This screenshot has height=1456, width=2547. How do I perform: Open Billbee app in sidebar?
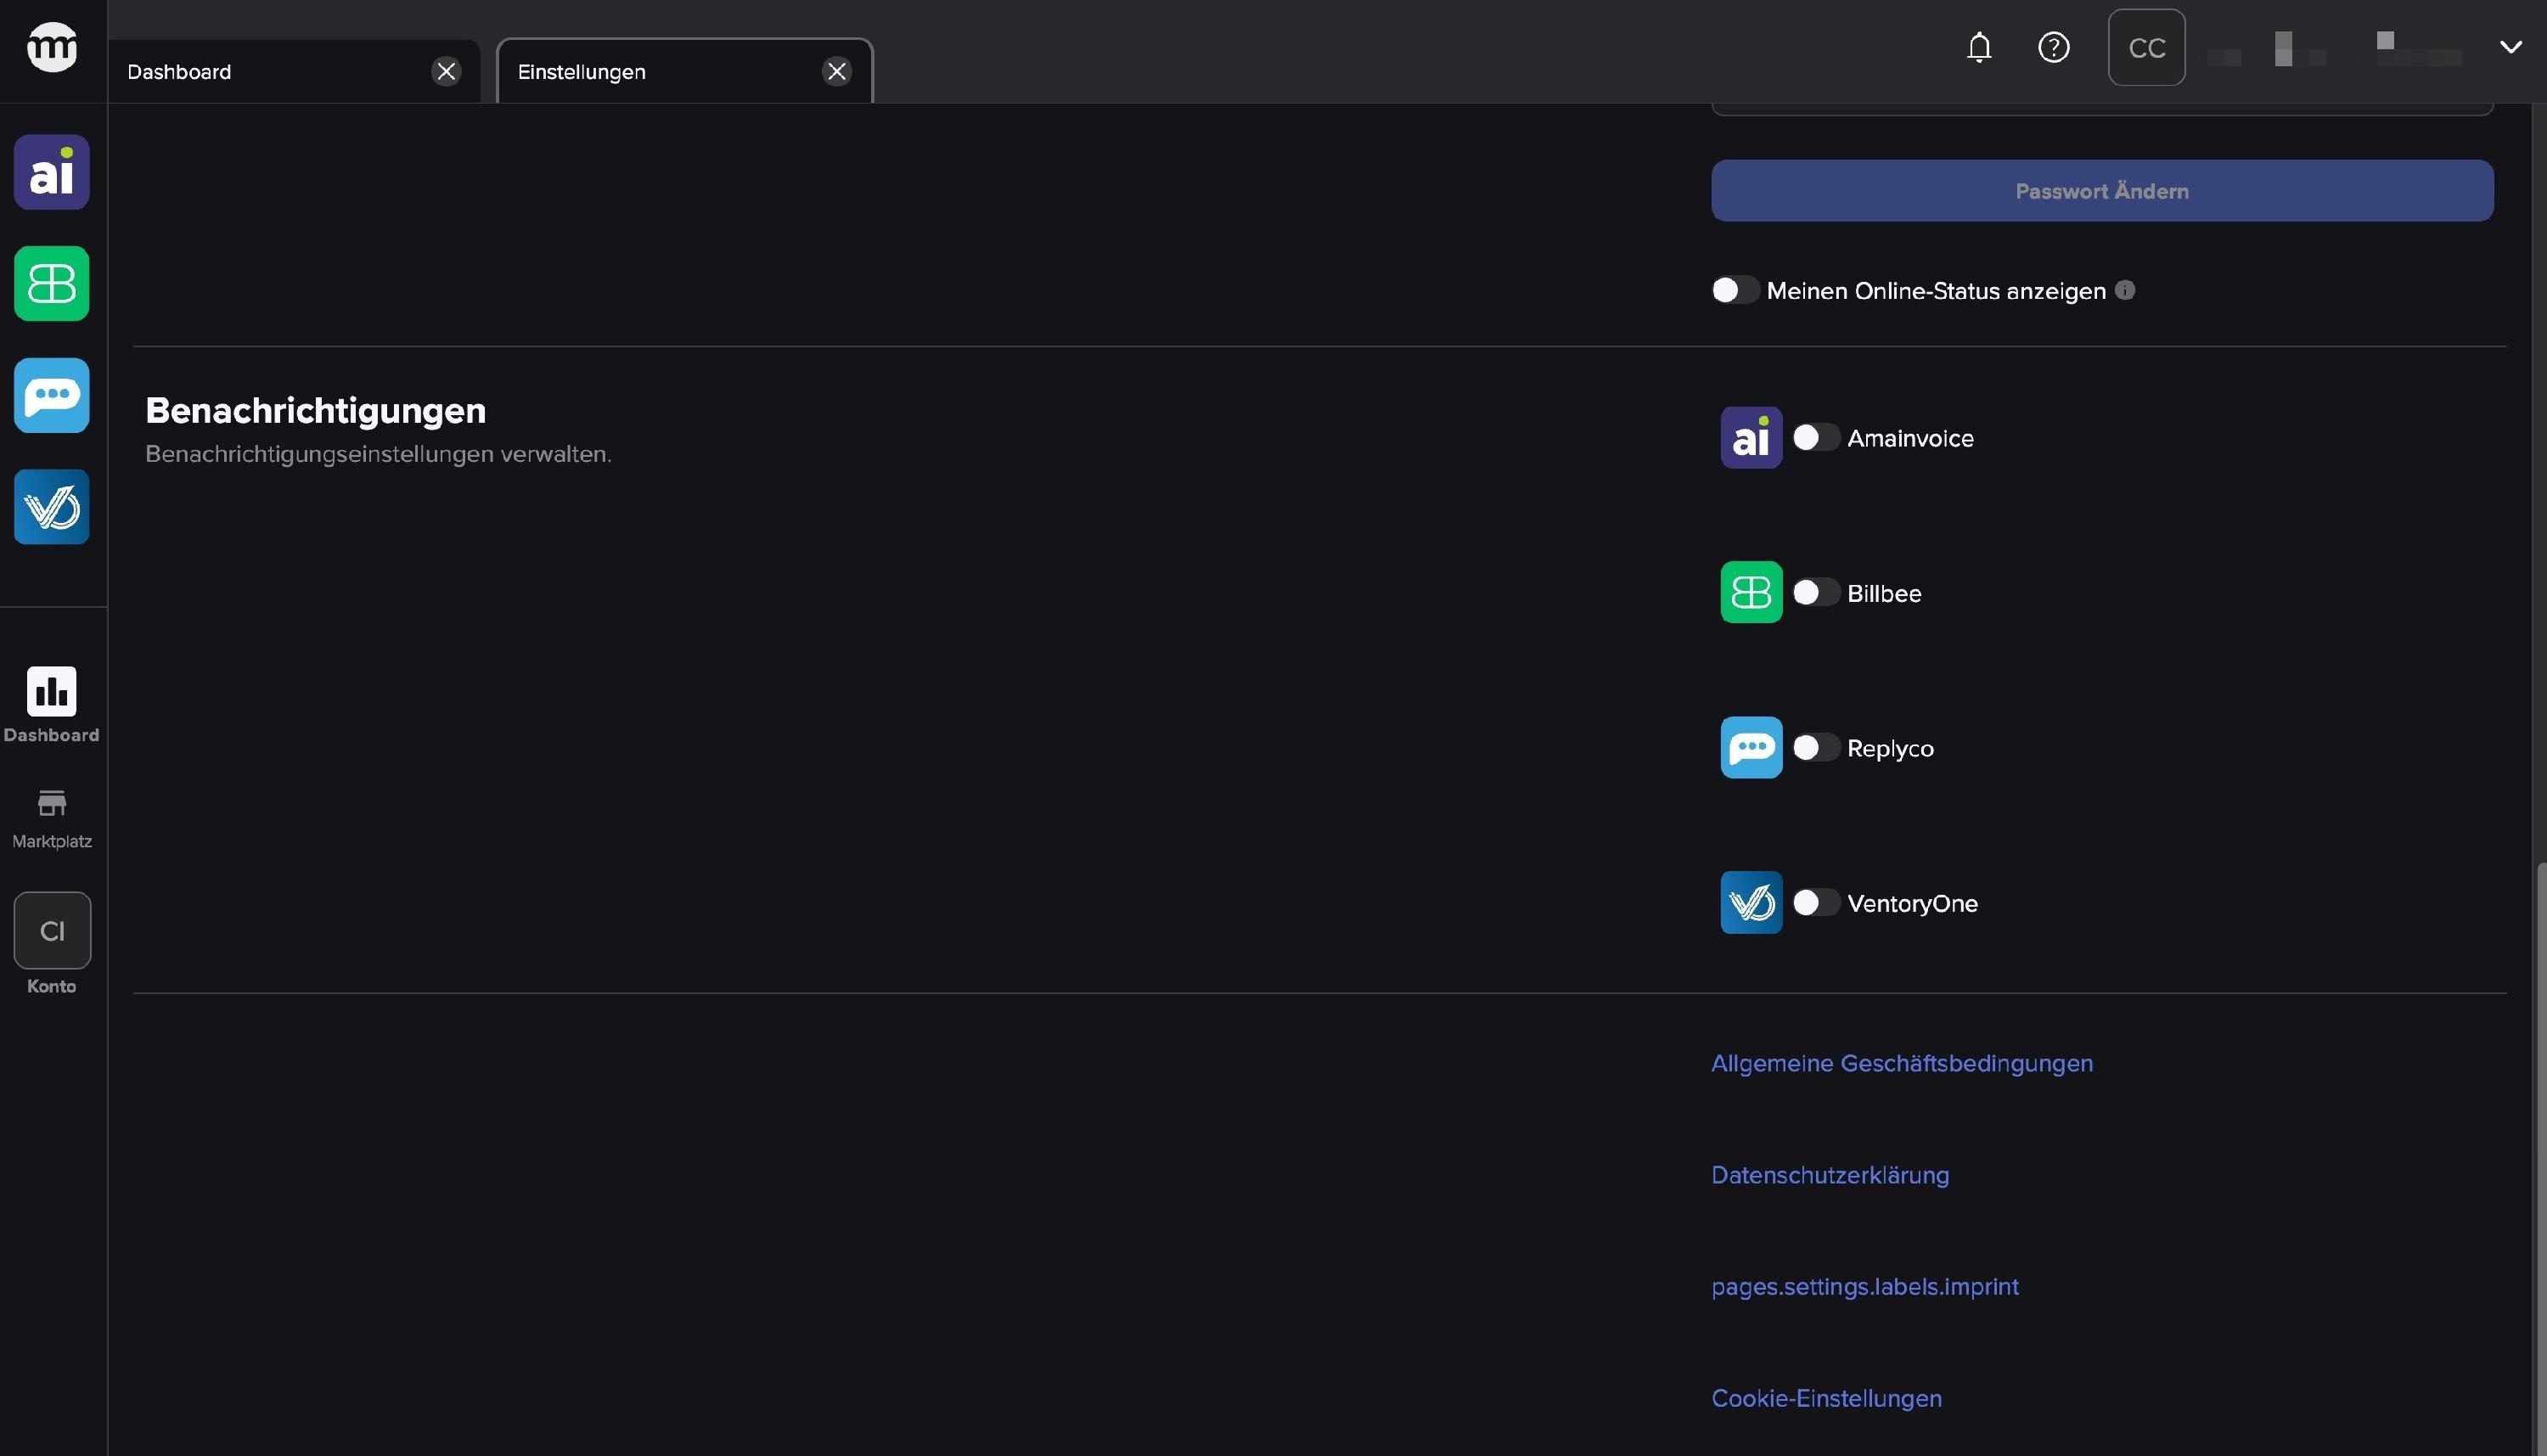point(52,284)
